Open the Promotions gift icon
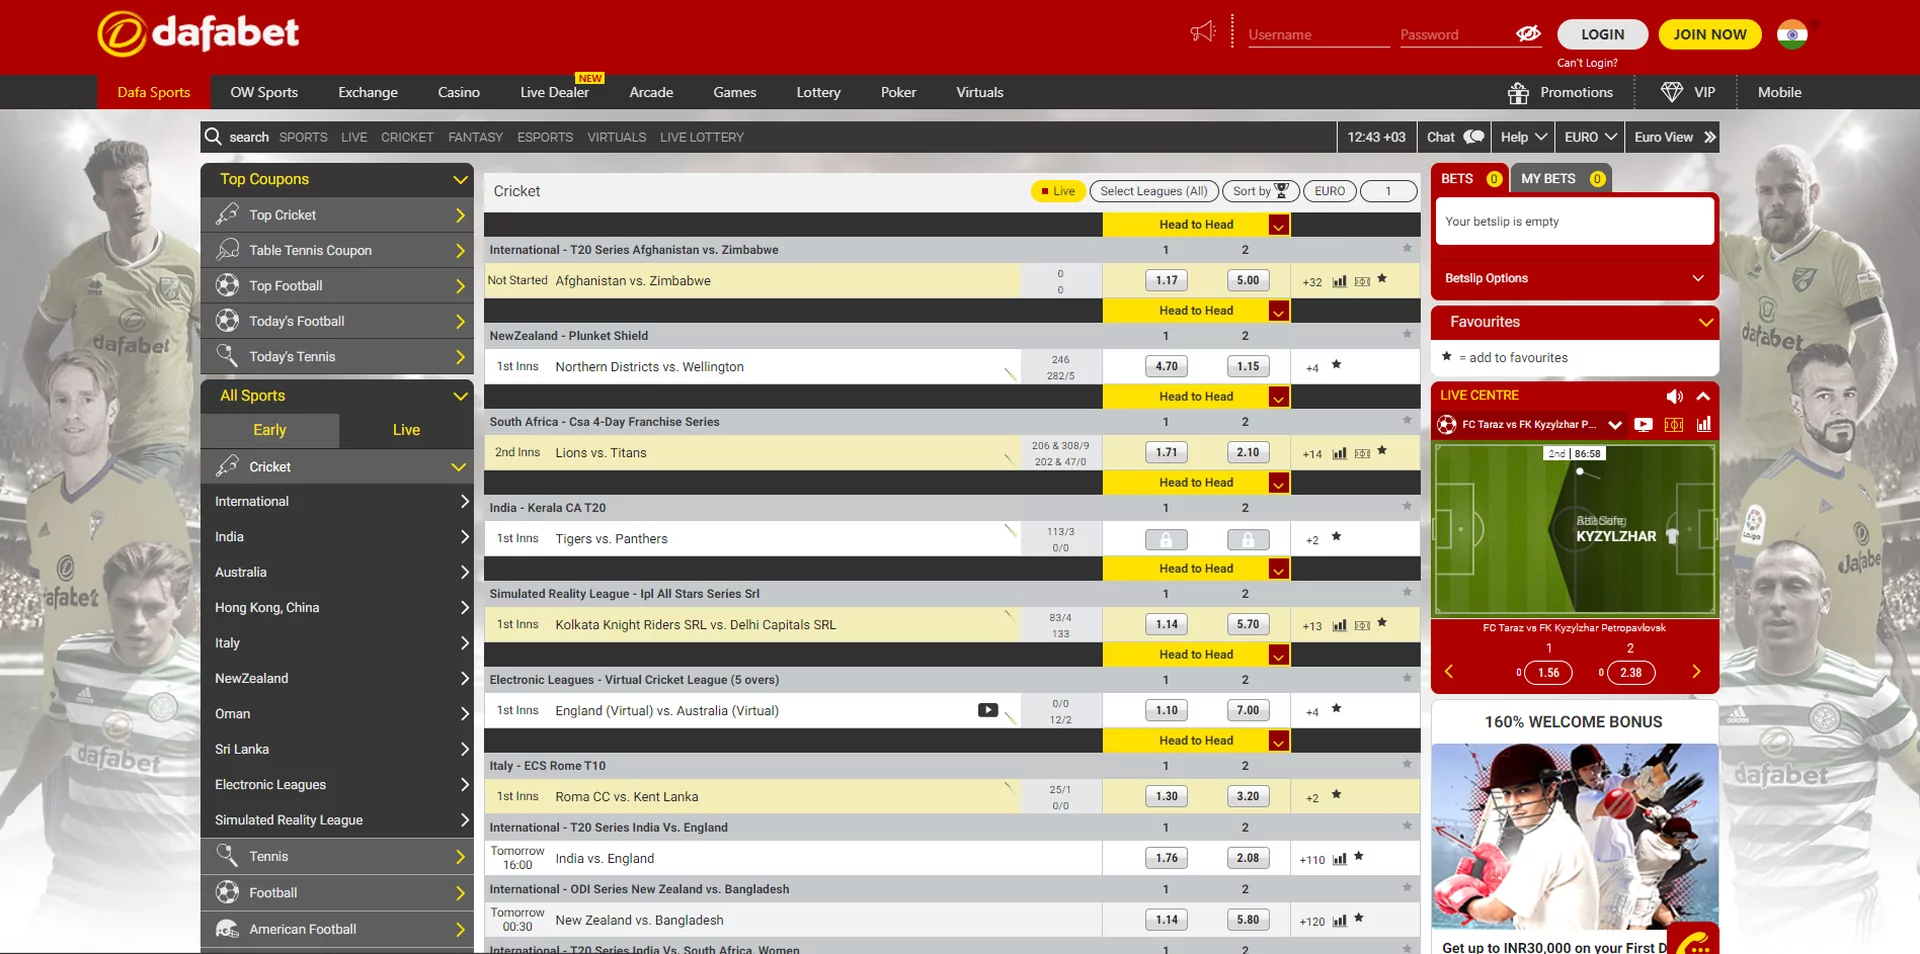The width and height of the screenshot is (1920, 954). coord(1518,93)
